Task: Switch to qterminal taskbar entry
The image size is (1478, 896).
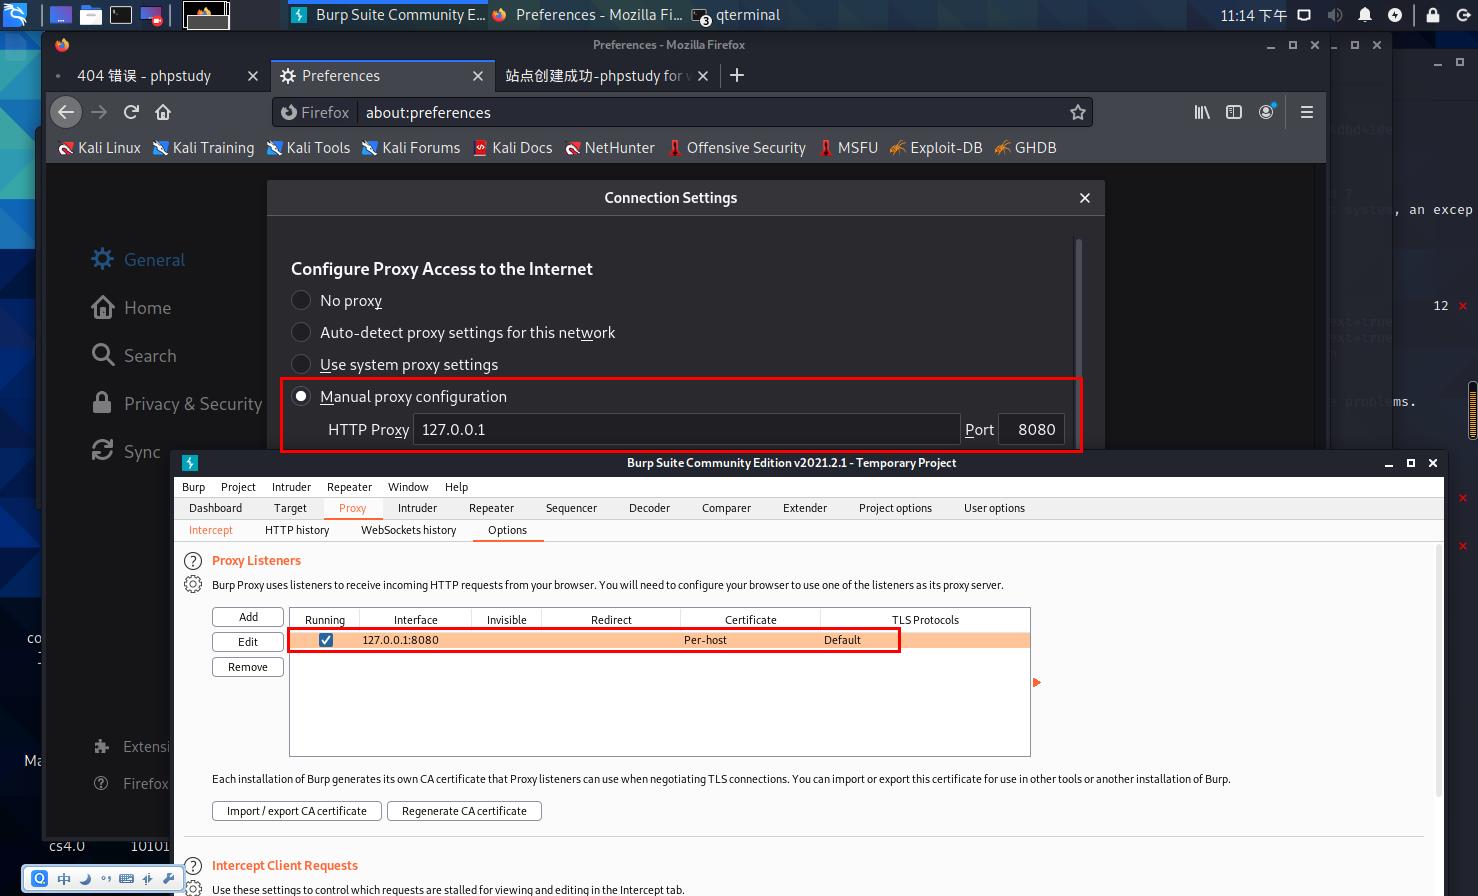Action: [x=736, y=15]
